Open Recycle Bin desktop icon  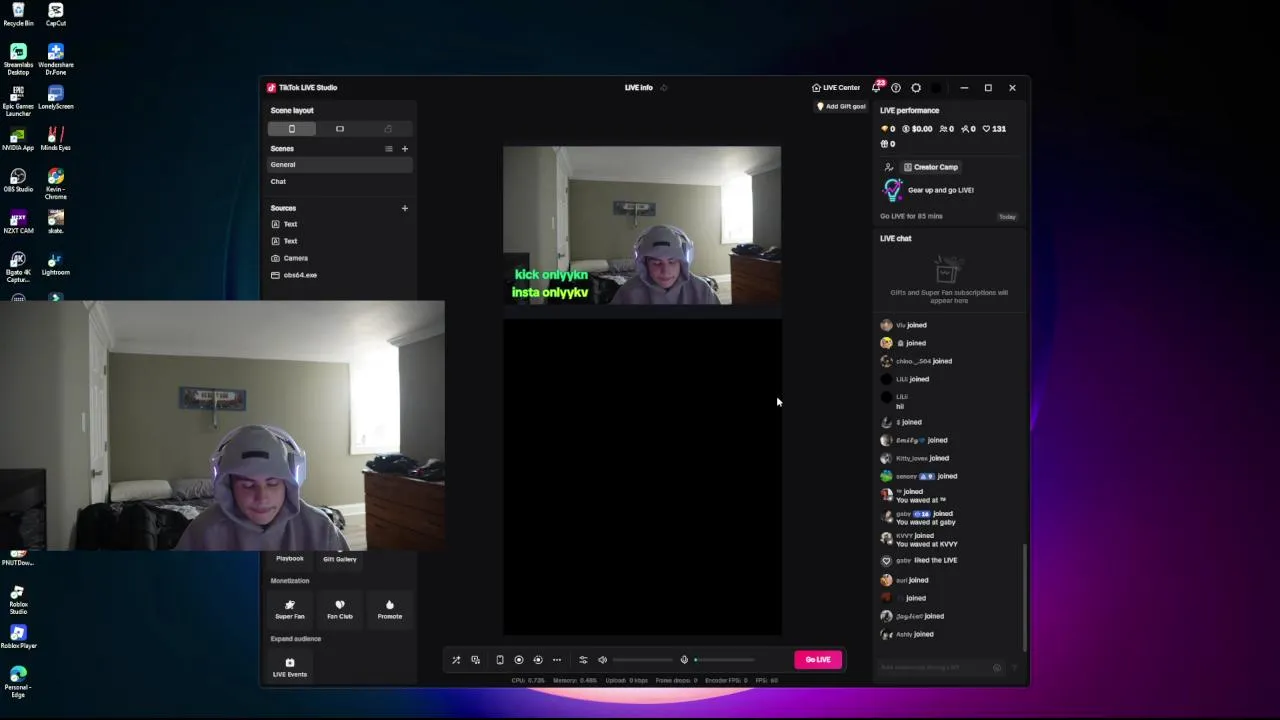coord(18,15)
